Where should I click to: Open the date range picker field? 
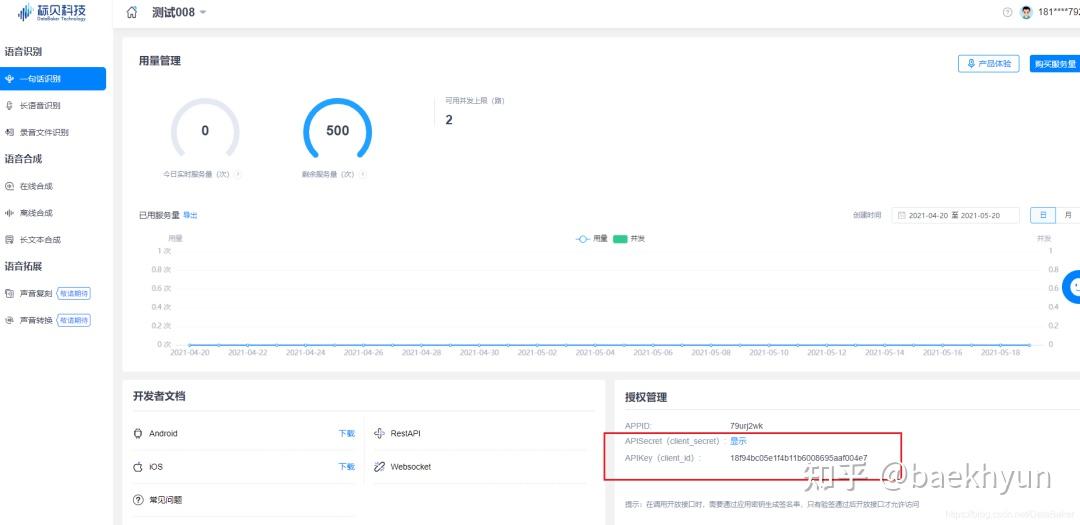tap(955, 216)
